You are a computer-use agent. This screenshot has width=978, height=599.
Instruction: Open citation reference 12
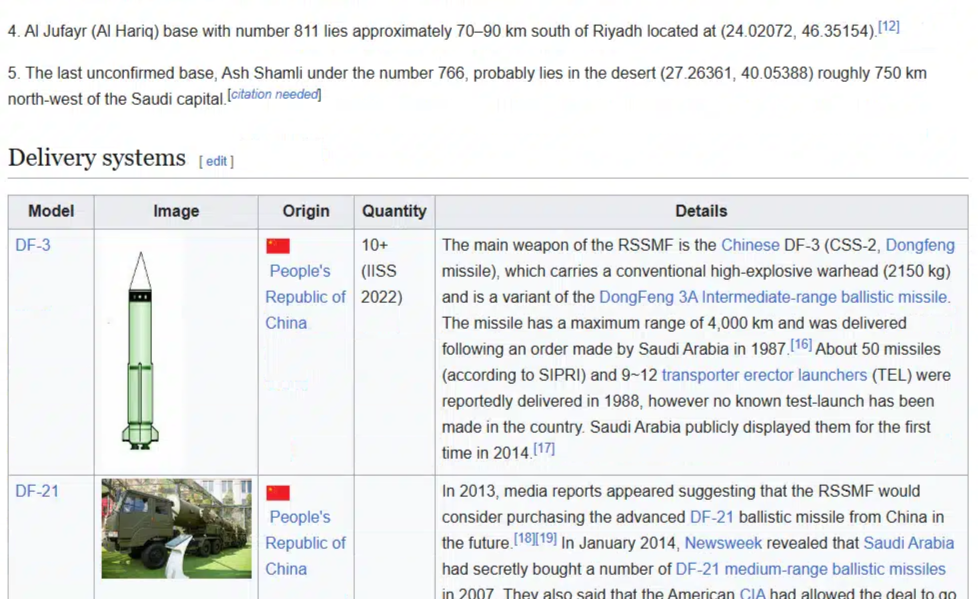pos(889,27)
